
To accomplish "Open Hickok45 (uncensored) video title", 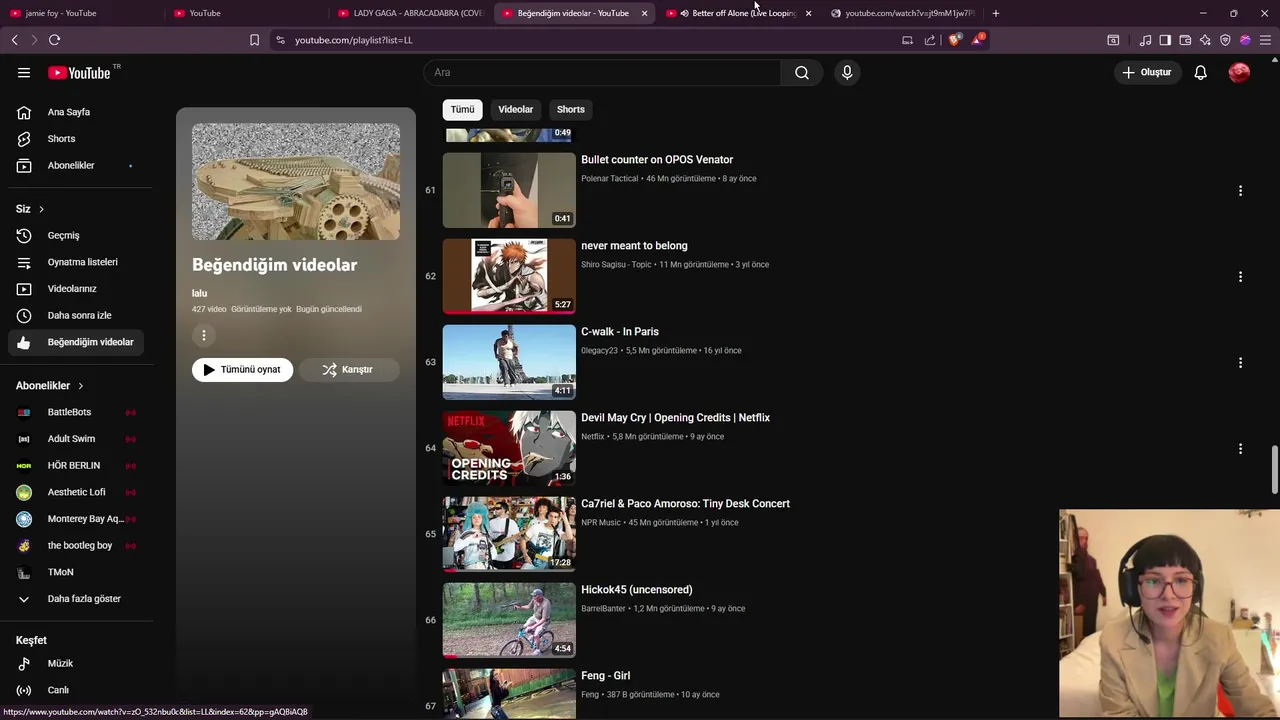I will point(637,590).
